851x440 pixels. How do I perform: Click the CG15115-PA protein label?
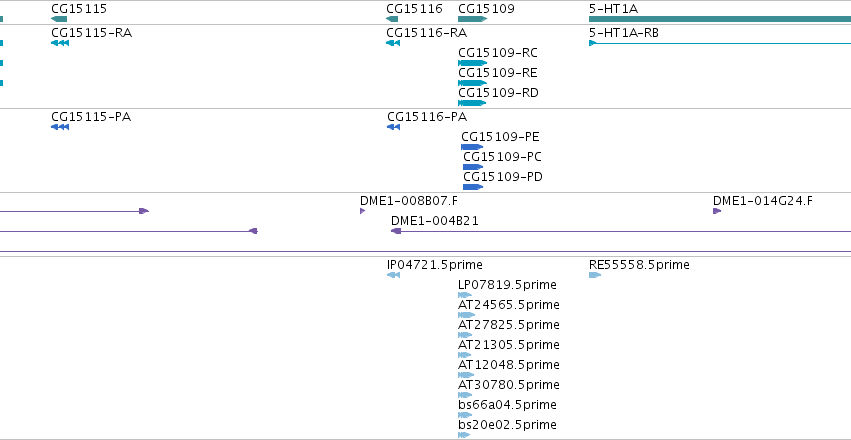91,117
